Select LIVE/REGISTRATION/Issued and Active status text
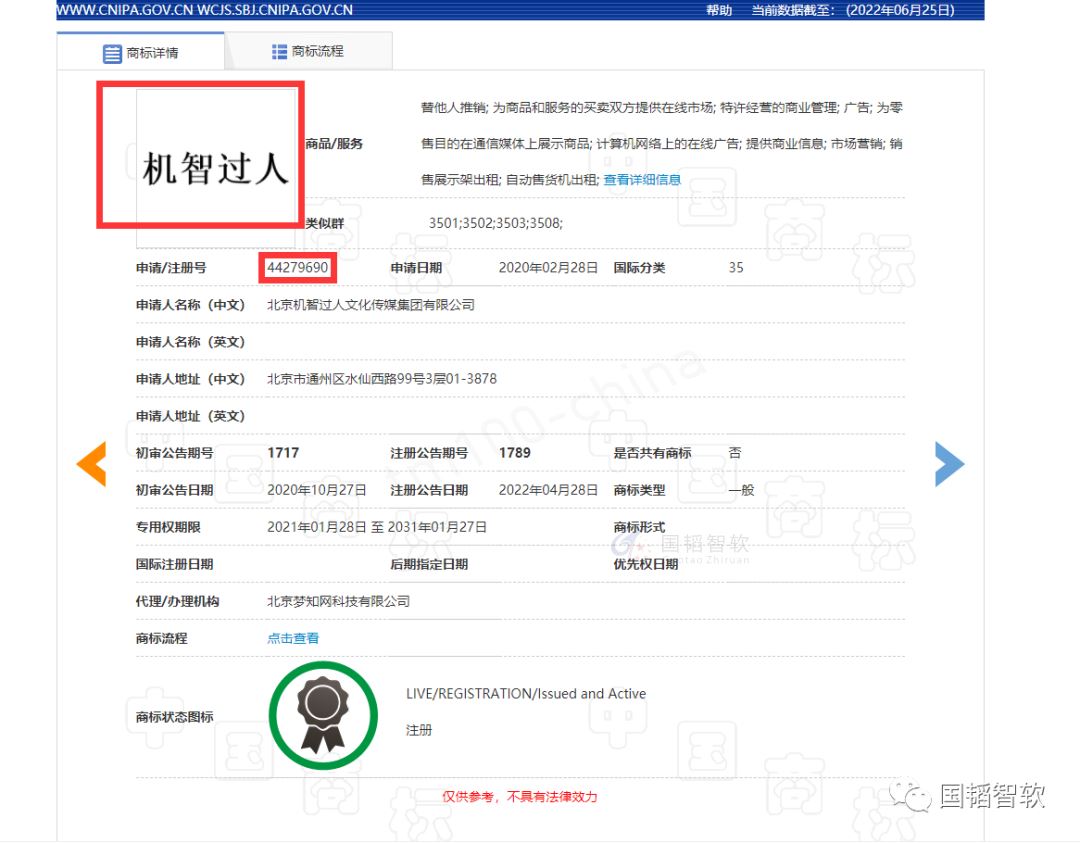 click(x=526, y=694)
